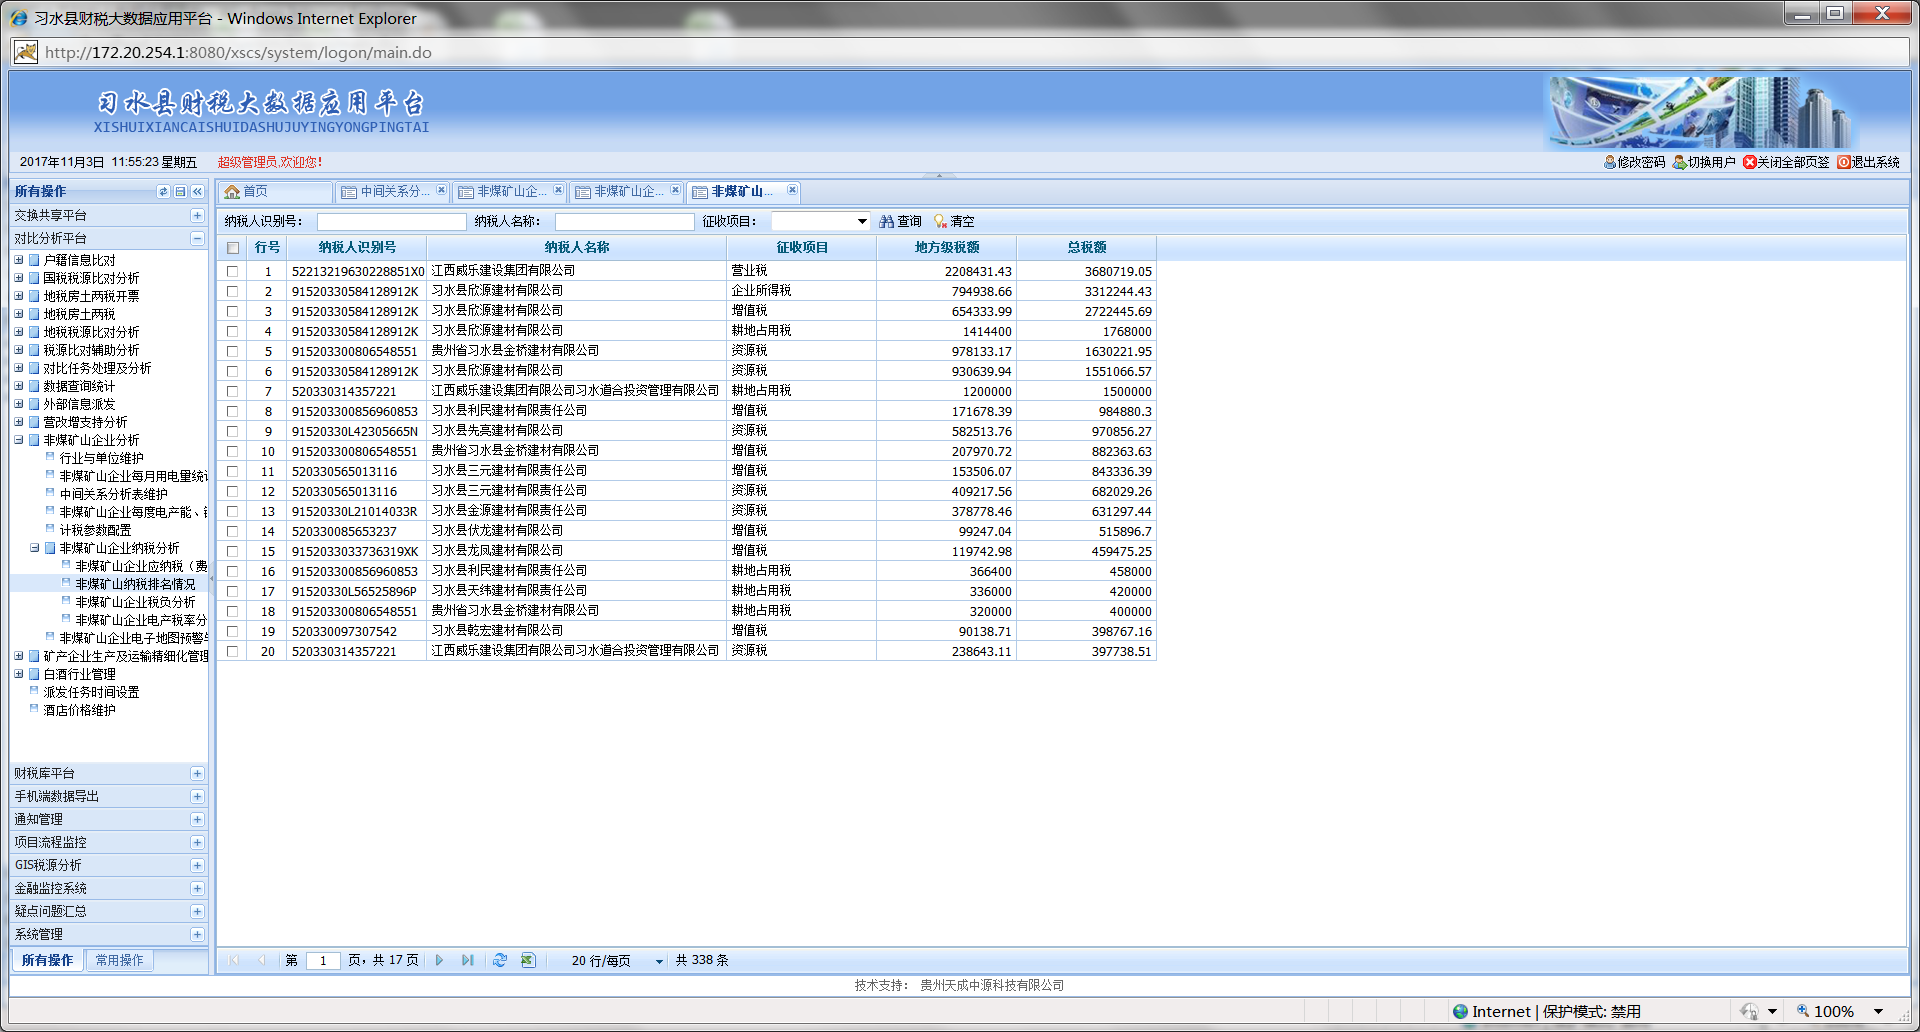Click 关闭全部页签 to close all tabs

point(1785,162)
